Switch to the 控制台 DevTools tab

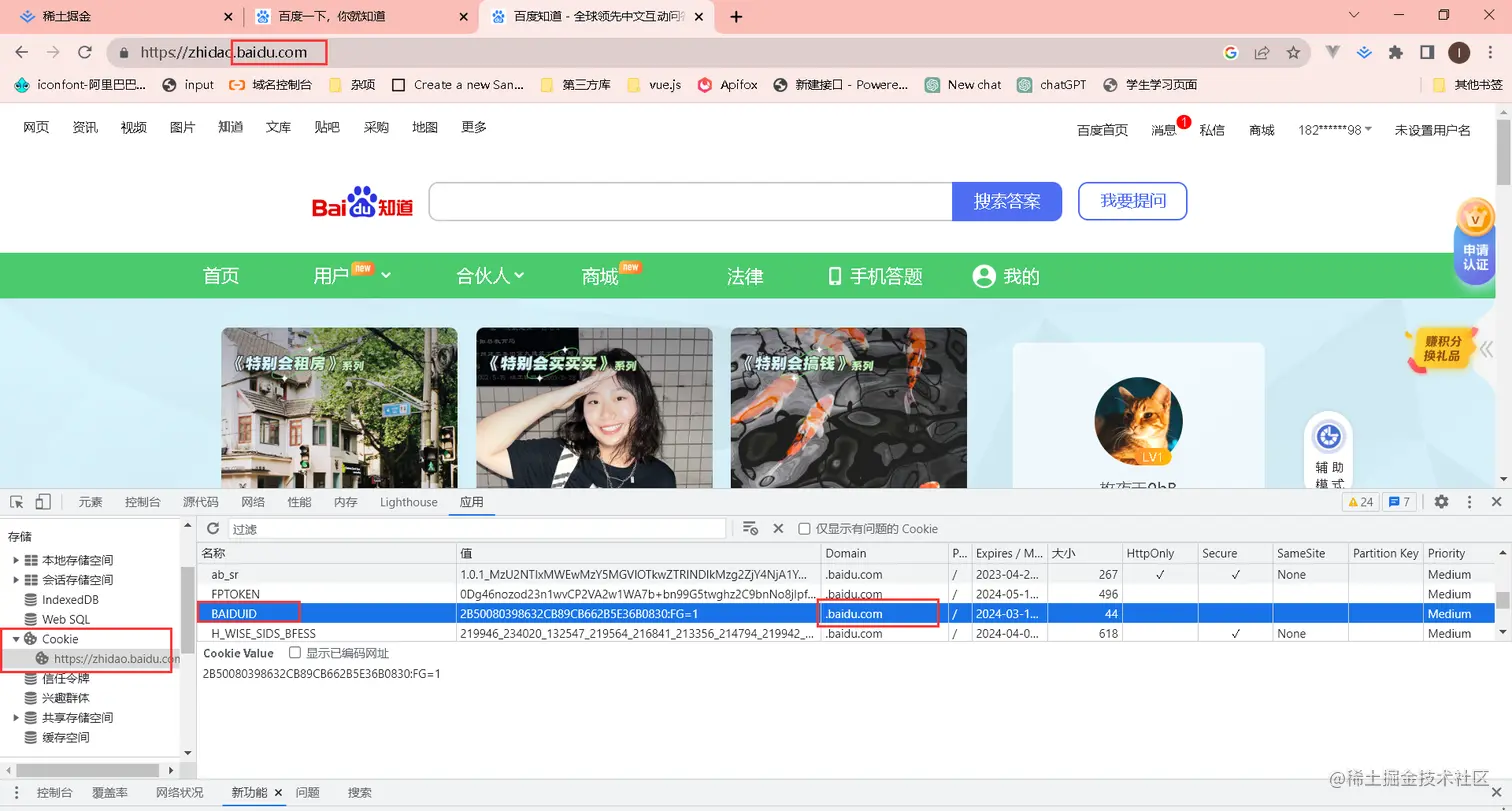pos(143,502)
